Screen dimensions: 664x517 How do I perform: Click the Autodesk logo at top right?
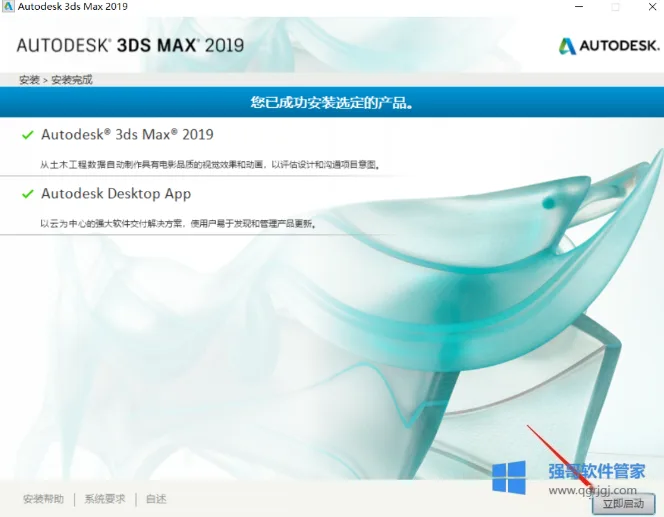coord(609,46)
